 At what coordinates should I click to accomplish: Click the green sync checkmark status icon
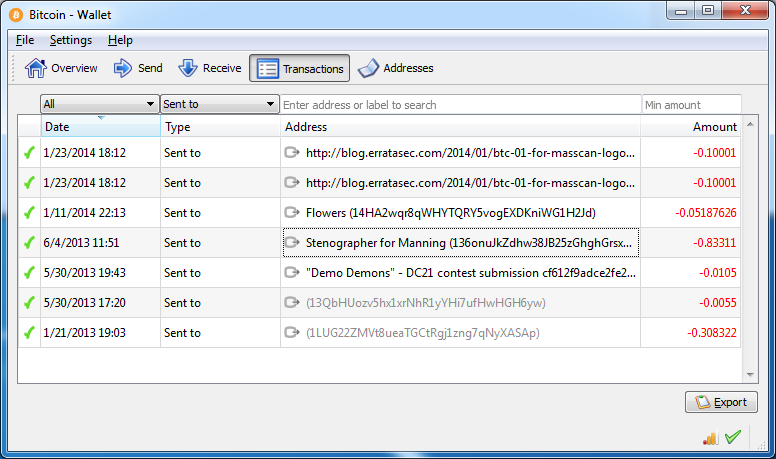(733, 437)
